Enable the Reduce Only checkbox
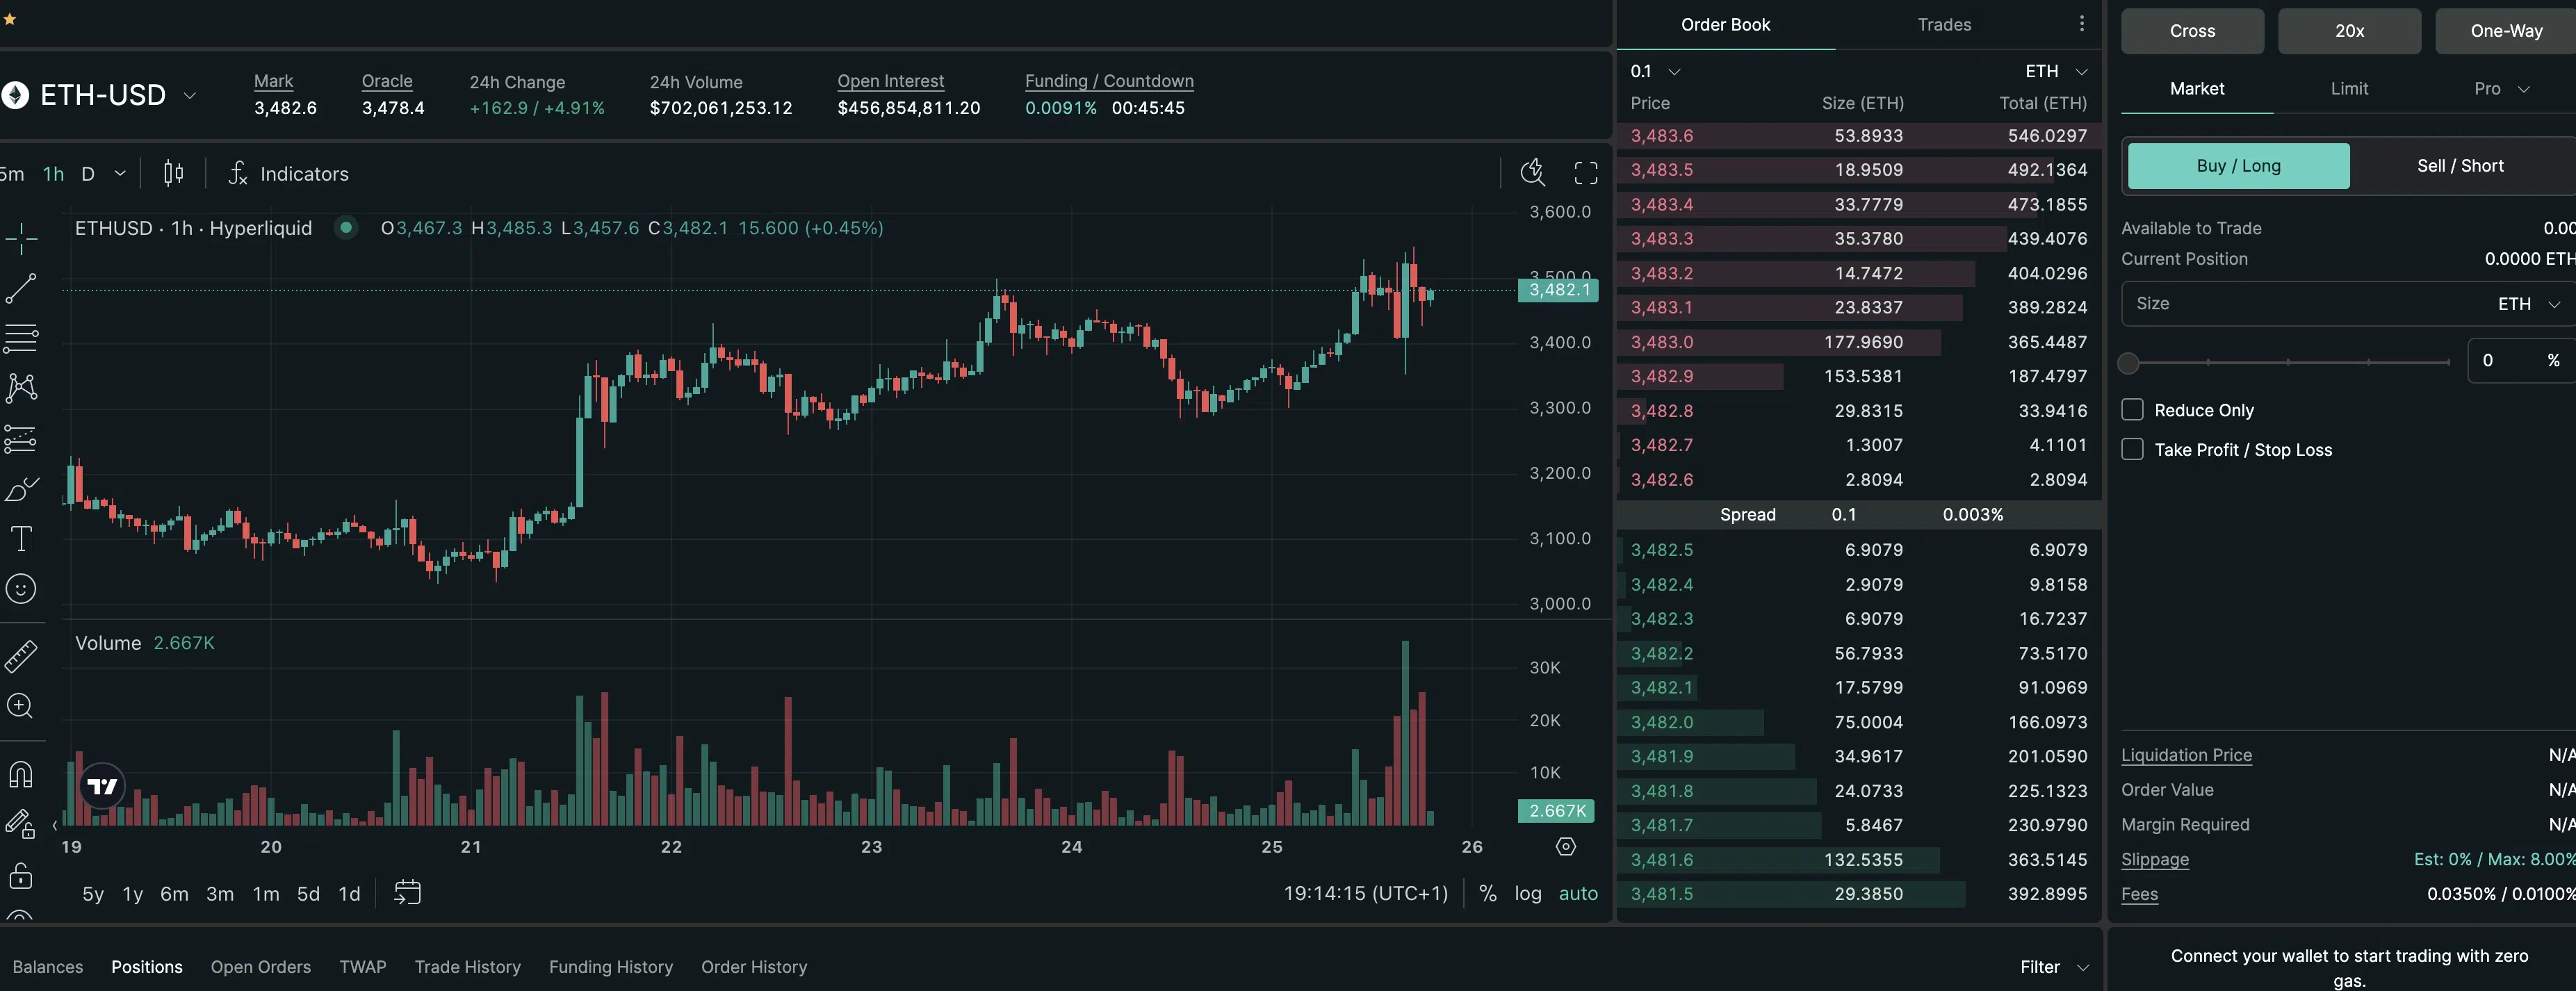The width and height of the screenshot is (2576, 991). (x=2132, y=410)
